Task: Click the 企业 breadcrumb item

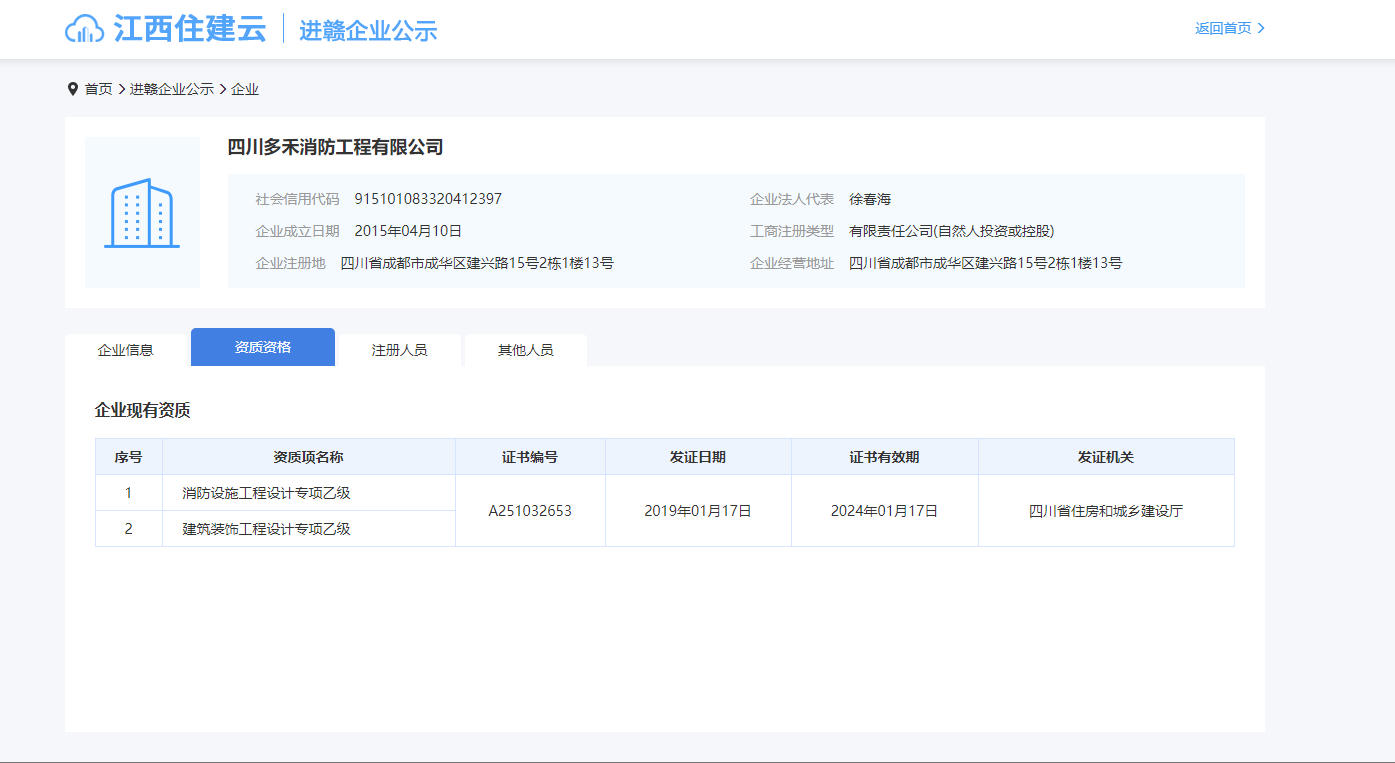Action: point(245,89)
